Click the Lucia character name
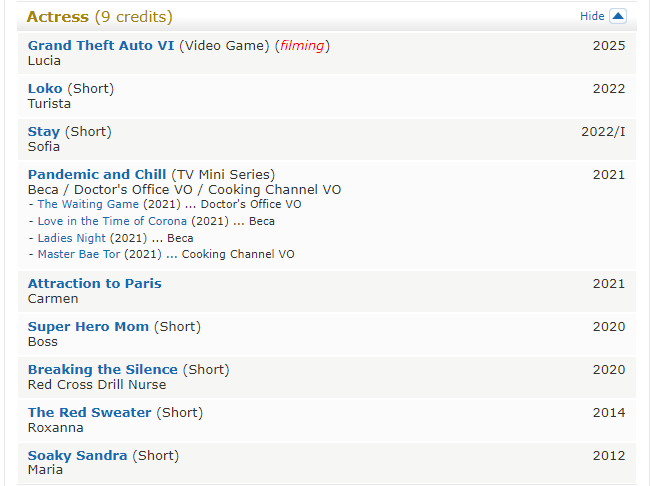 point(44,60)
